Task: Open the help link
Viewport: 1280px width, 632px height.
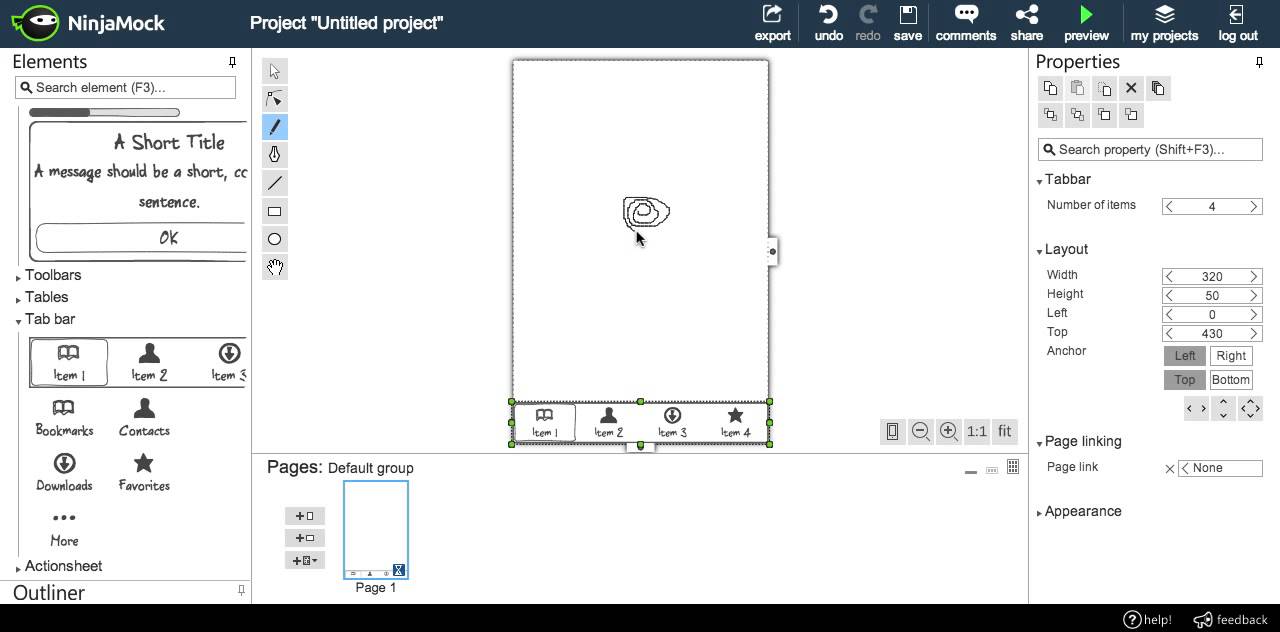Action: [1147, 619]
